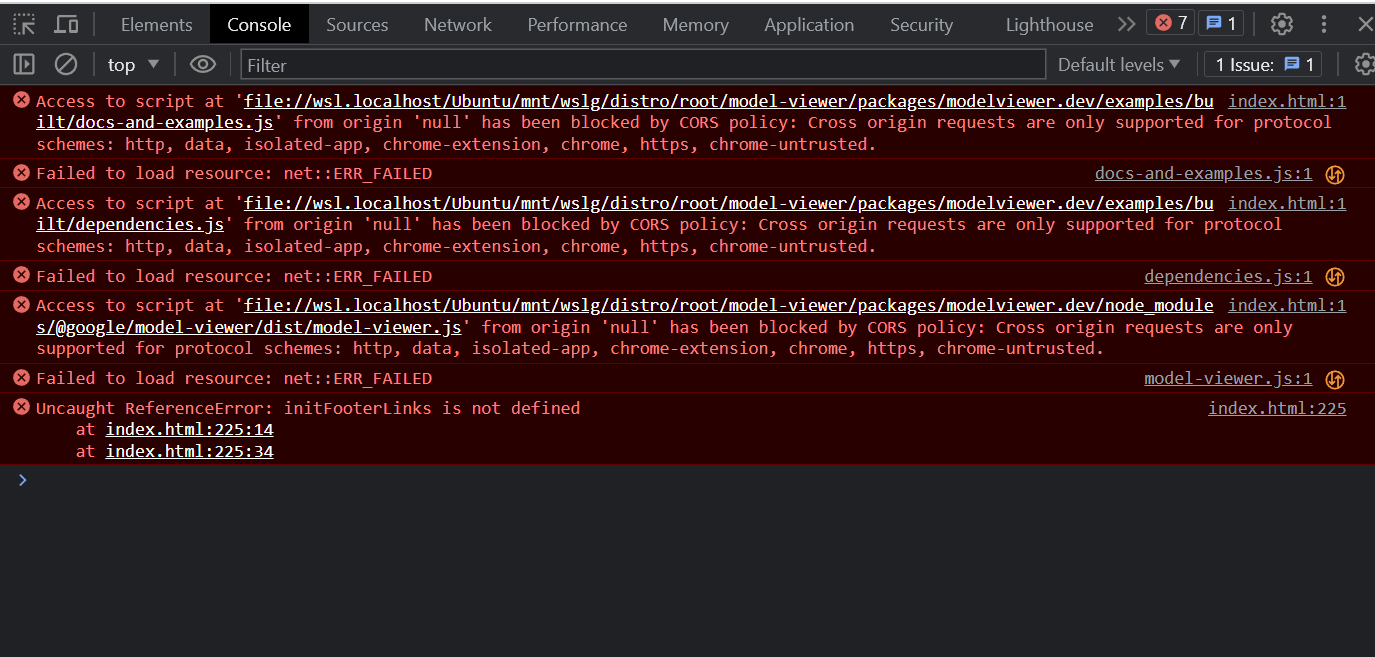
Task: Open the blue issues message badge
Action: (1221, 21)
